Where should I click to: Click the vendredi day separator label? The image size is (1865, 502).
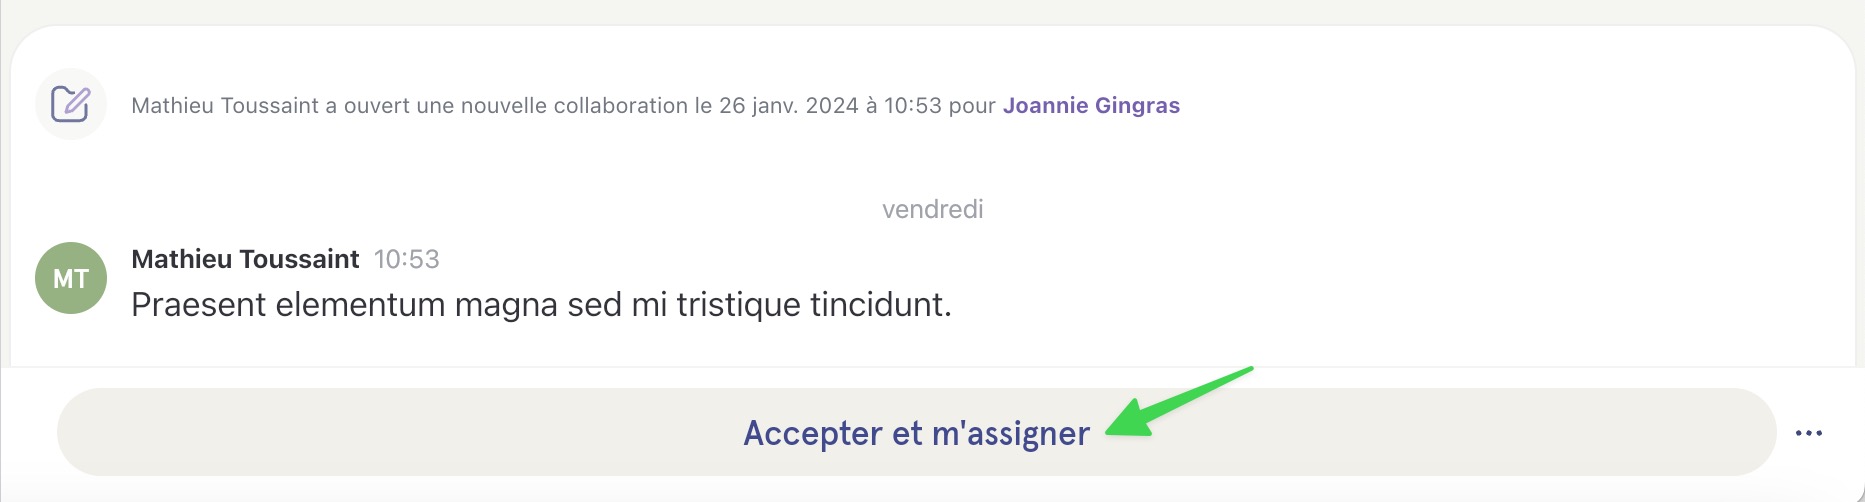[932, 209]
